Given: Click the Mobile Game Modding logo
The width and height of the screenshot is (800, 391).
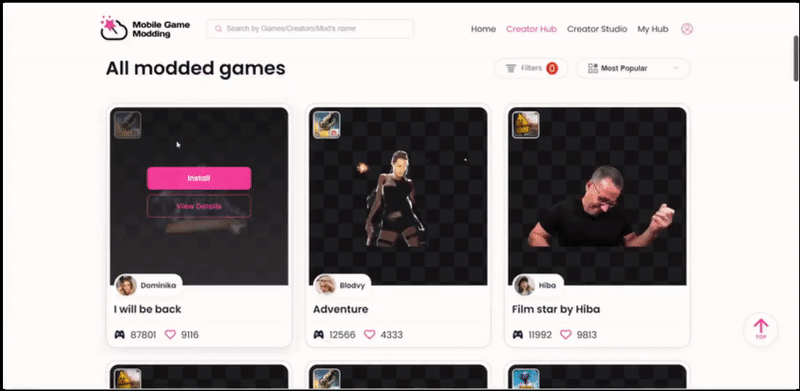Looking at the screenshot, I should click(145, 28).
